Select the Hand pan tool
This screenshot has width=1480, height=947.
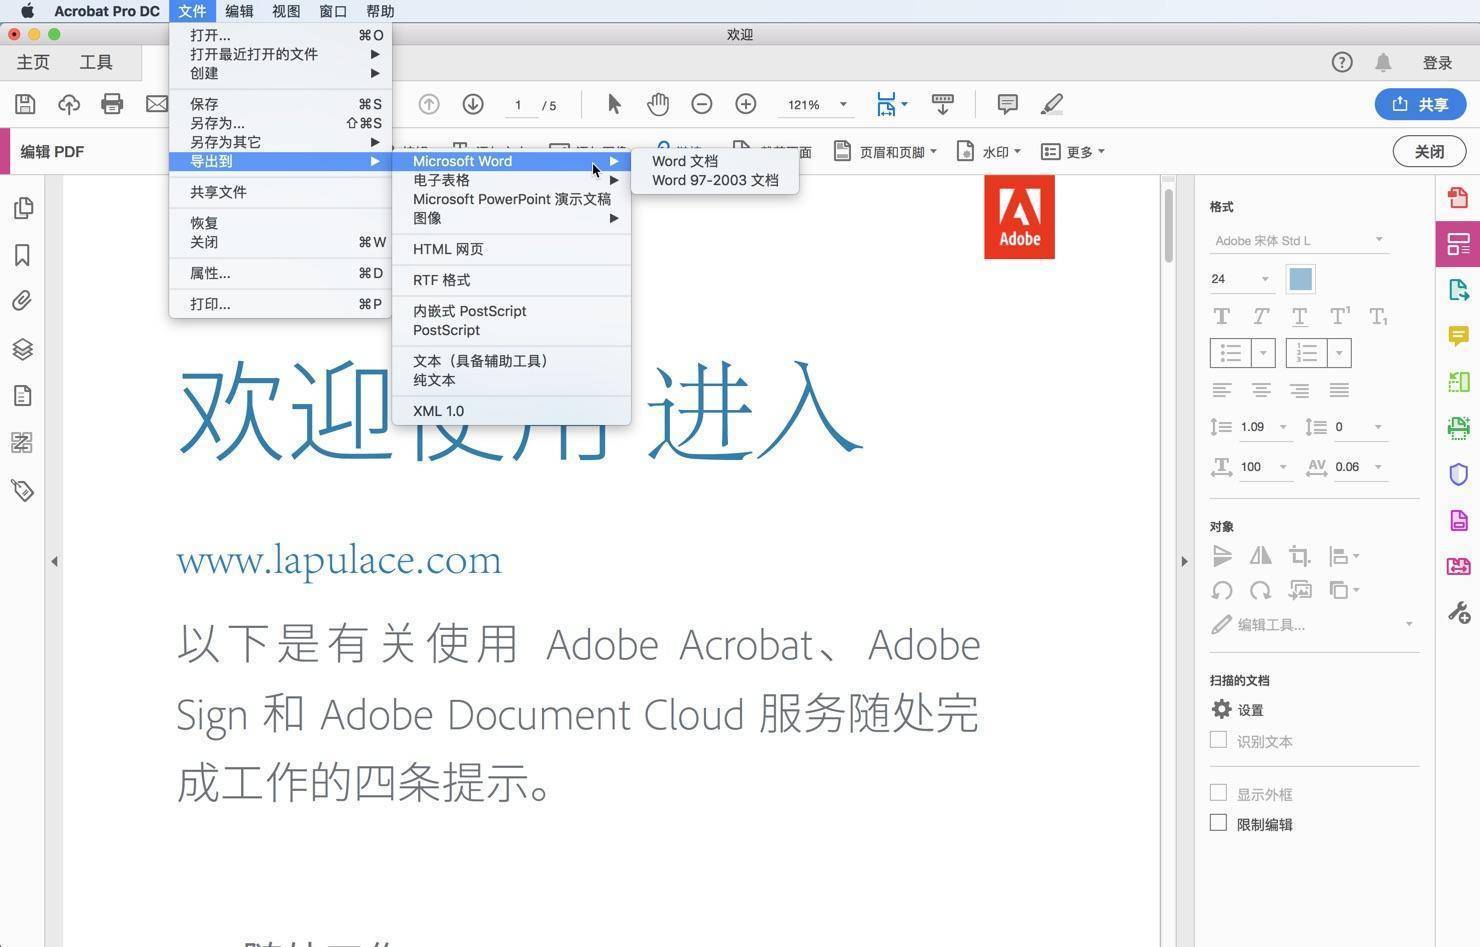pos(657,104)
